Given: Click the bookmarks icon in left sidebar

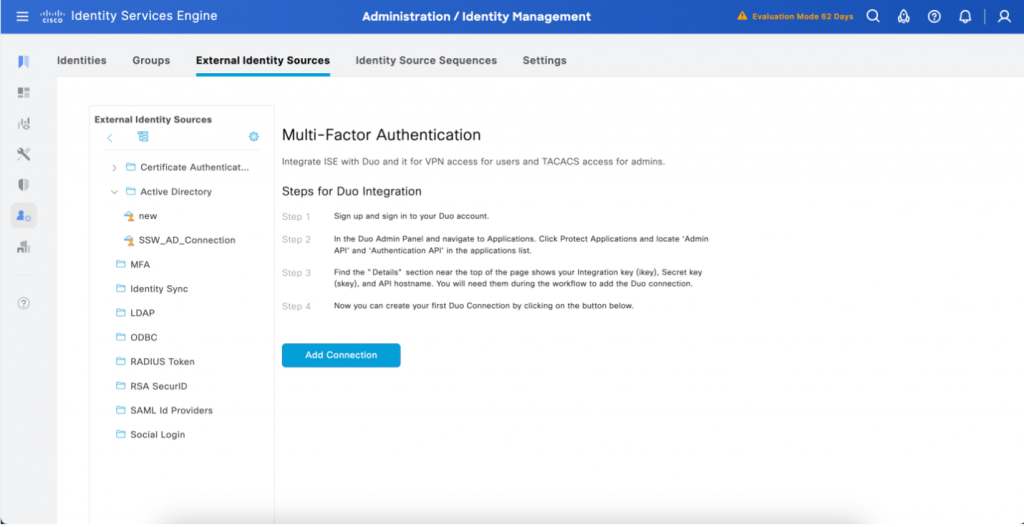Looking at the screenshot, I should click(24, 62).
